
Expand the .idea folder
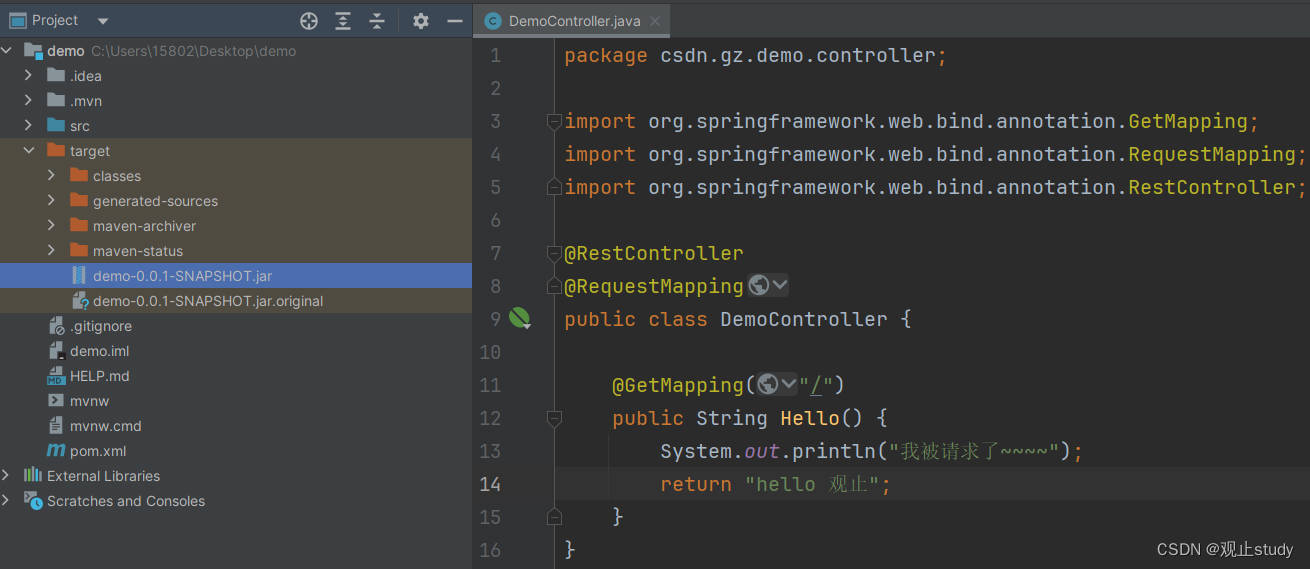29,76
